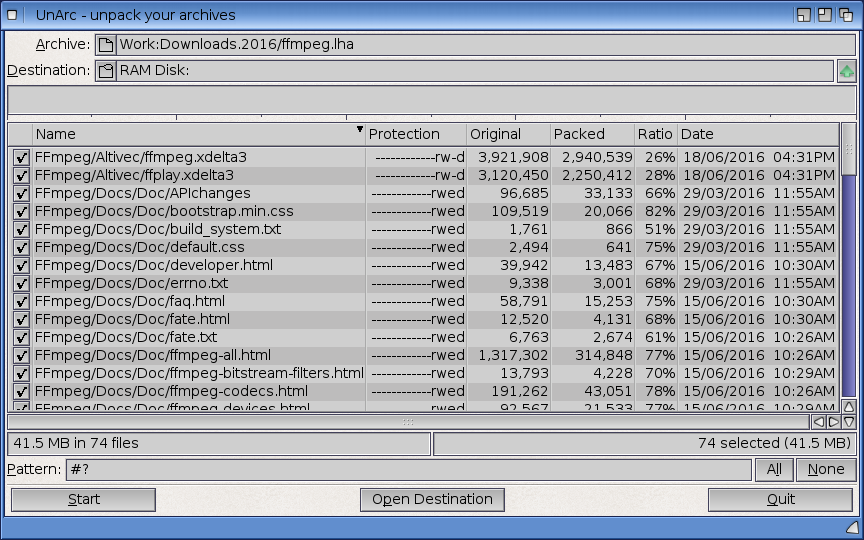Viewport: 864px width, 540px height.
Task: Click the date cell for errno.txt
Action: [x=759, y=283]
